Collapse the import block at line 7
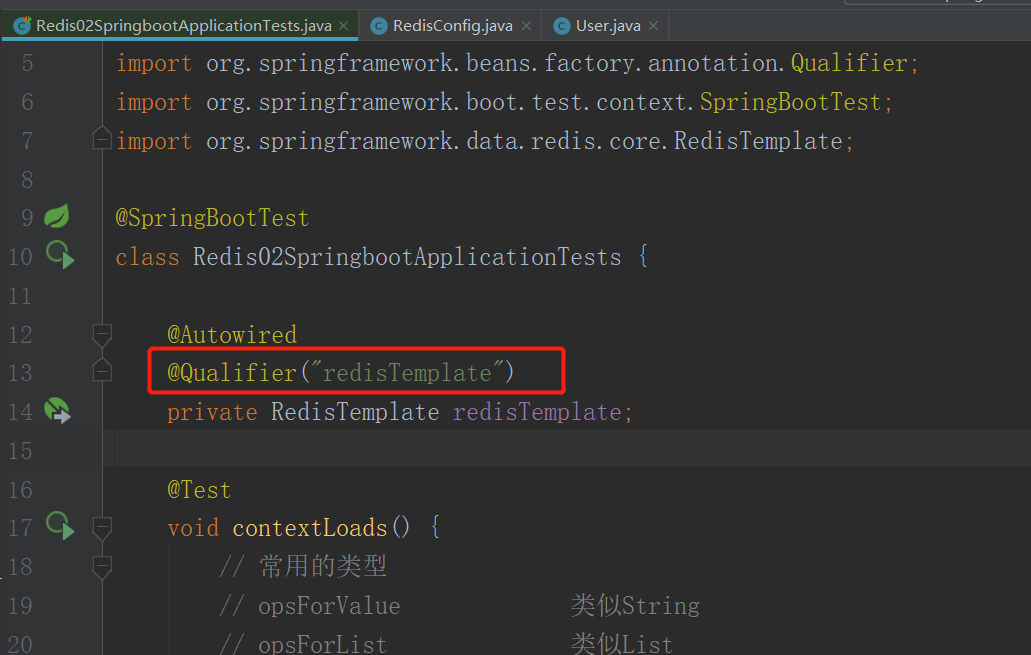This screenshot has width=1031, height=655. (x=101, y=138)
